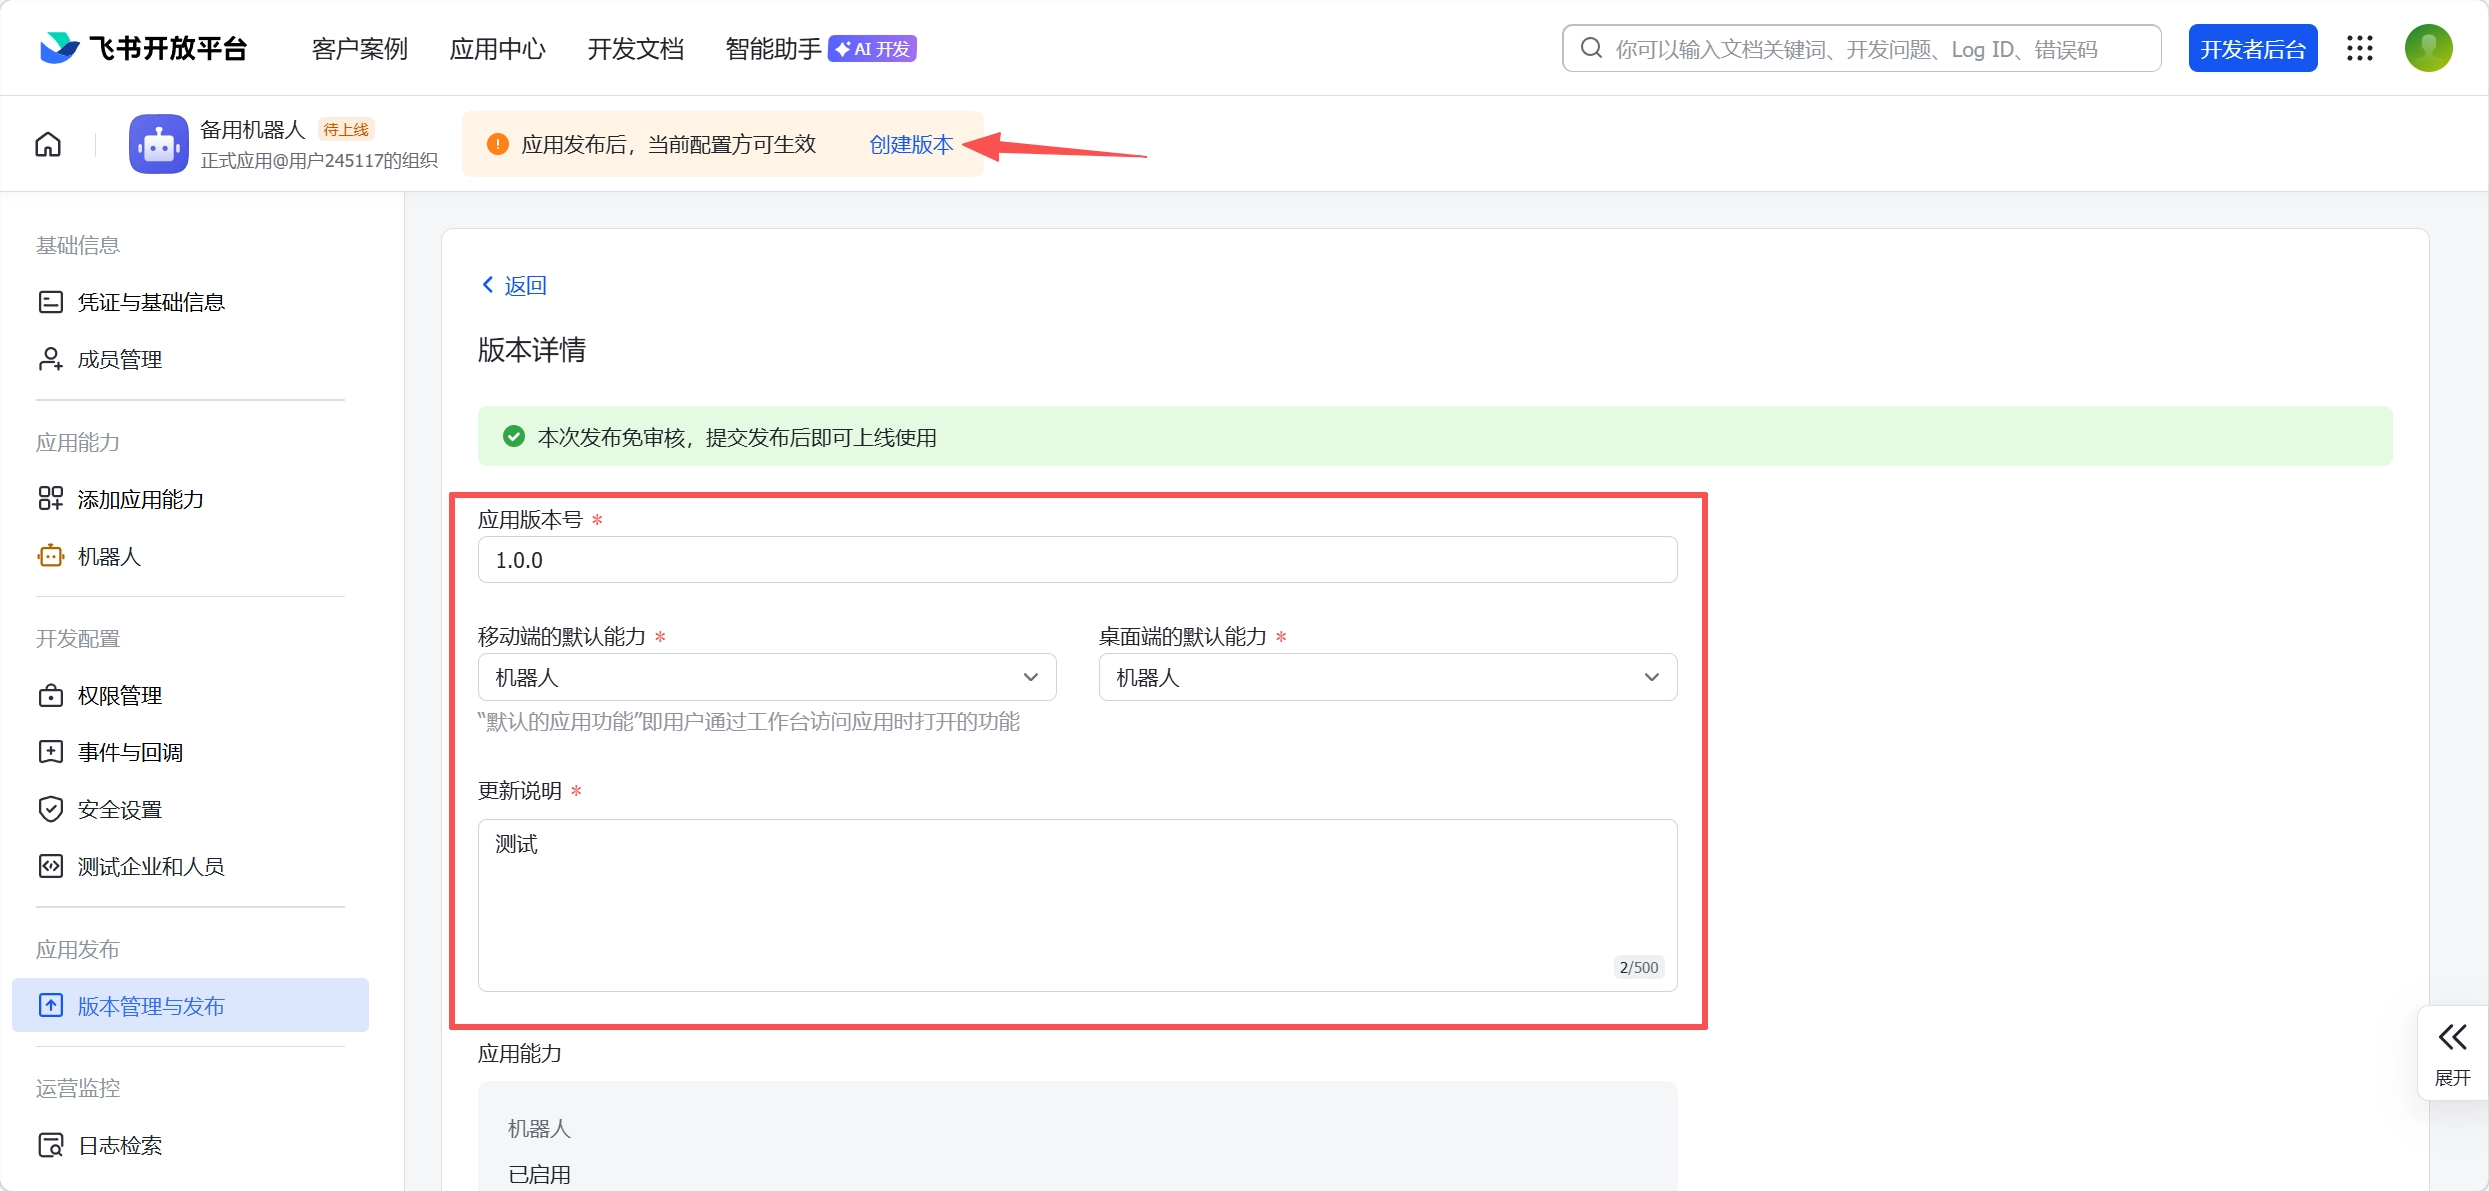Click the 返回 back link
The height and width of the screenshot is (1191, 2489).
point(515,286)
